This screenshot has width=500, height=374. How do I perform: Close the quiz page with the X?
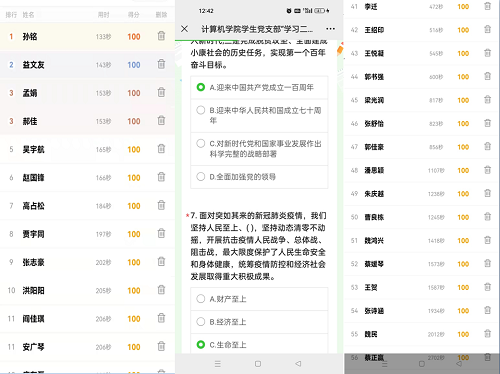184,29
